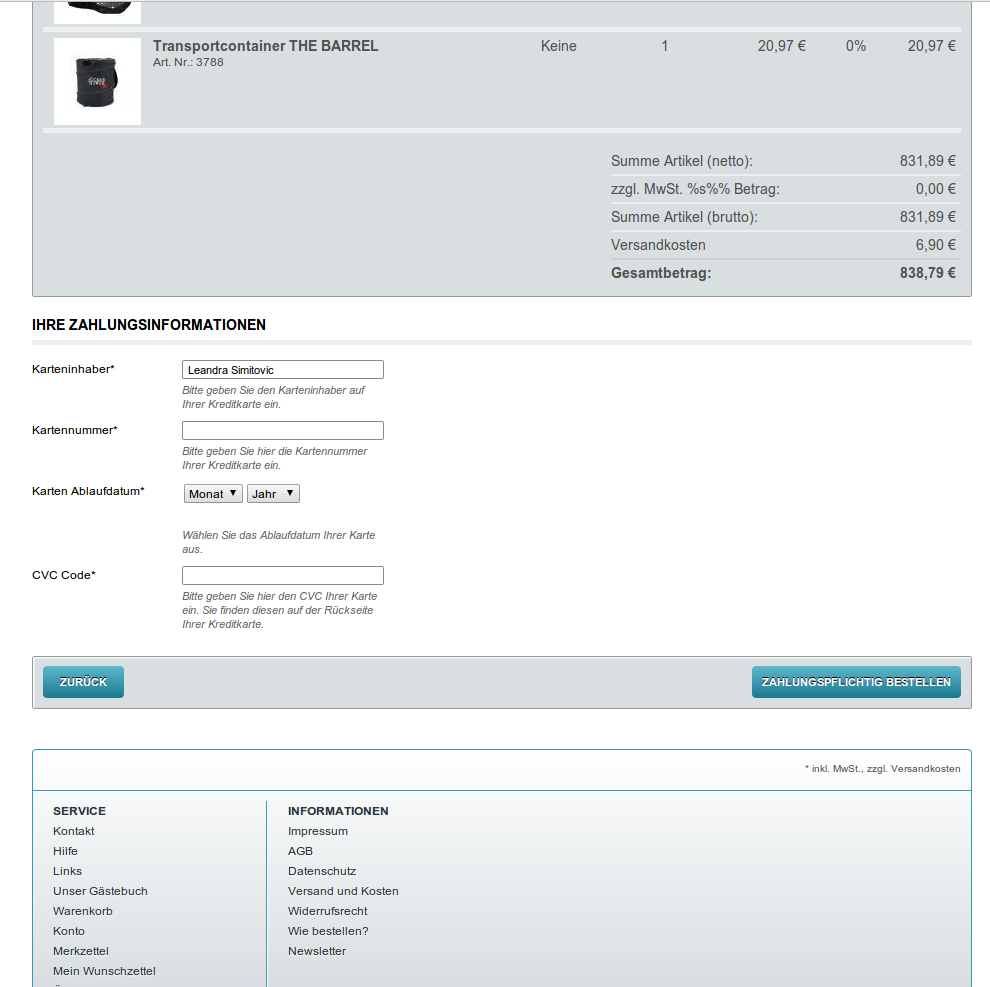Focus the Kartennummer input field

pos(282,431)
